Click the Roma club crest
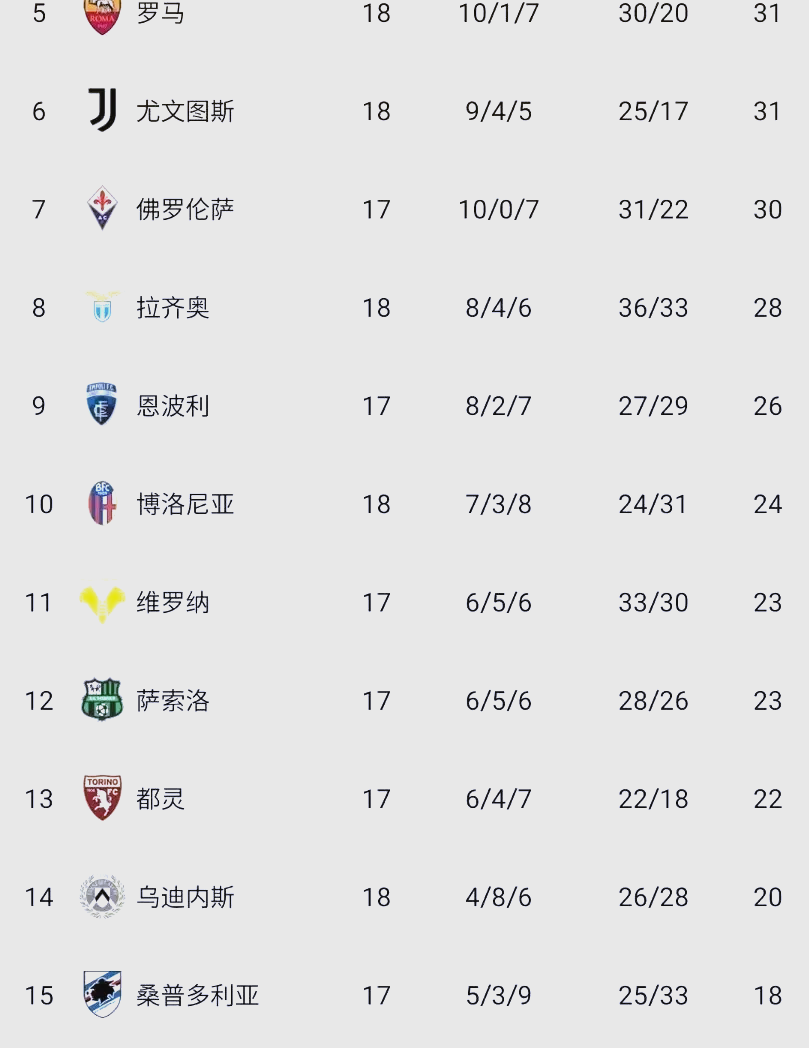 102,15
